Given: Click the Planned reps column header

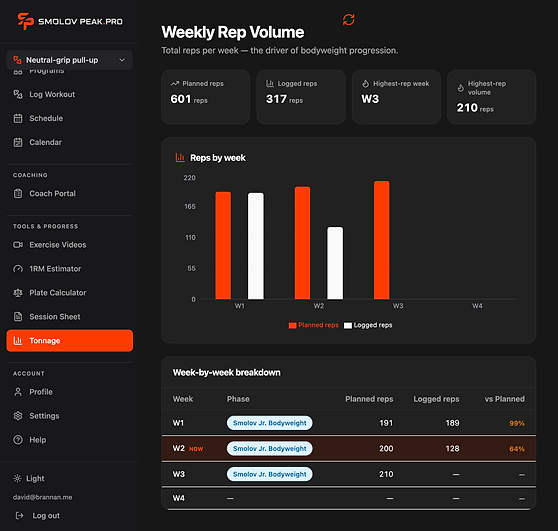Looking at the screenshot, I should [369, 399].
